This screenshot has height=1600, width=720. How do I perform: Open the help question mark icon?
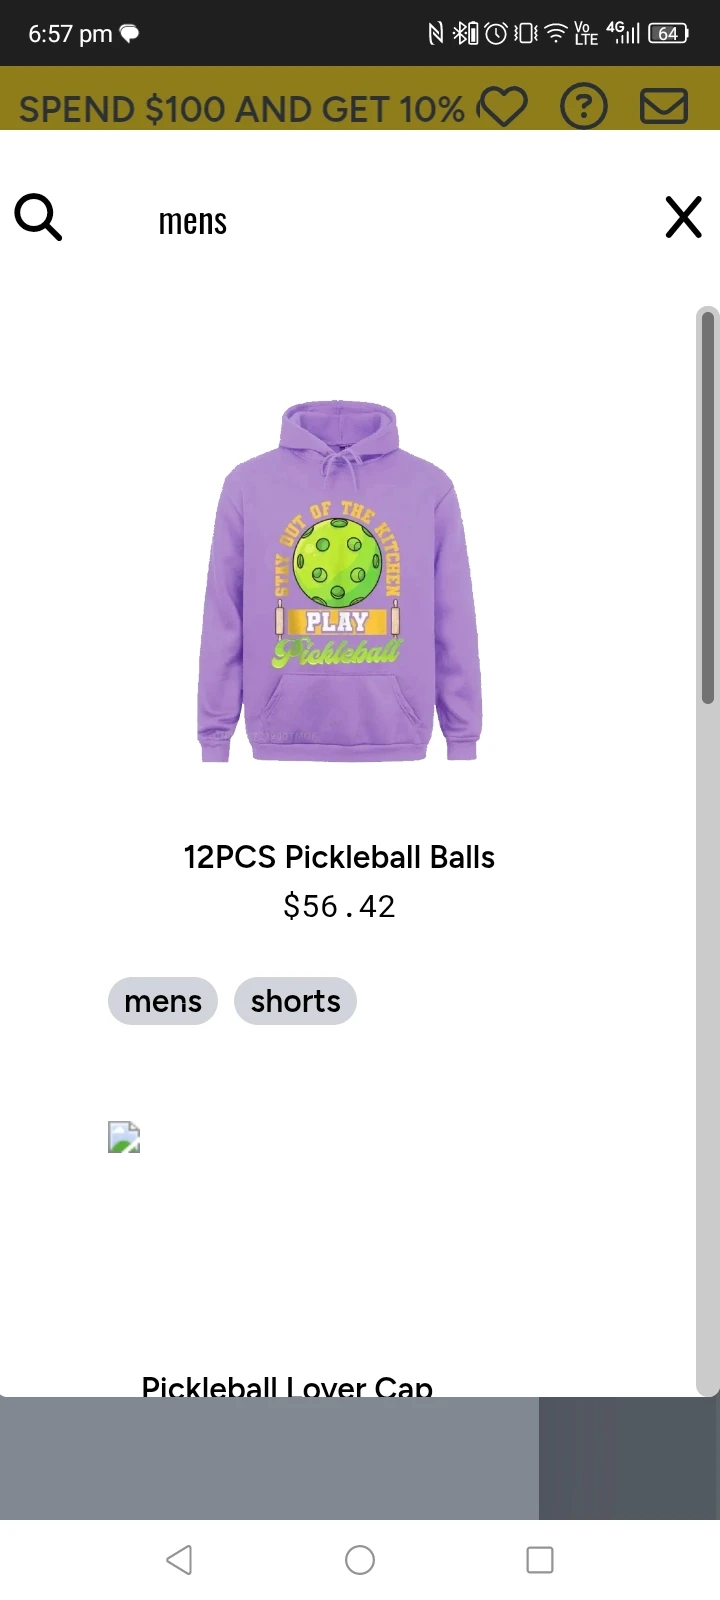coord(584,106)
